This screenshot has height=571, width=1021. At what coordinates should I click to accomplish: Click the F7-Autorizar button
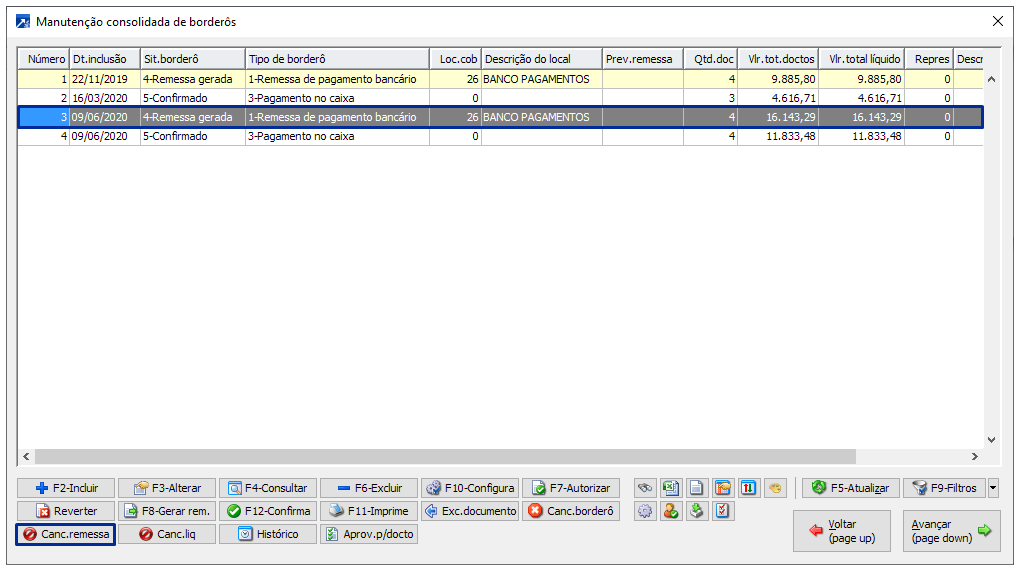(x=570, y=488)
